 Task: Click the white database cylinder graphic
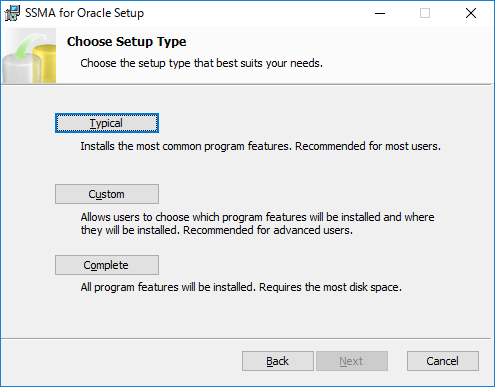click(x=18, y=70)
